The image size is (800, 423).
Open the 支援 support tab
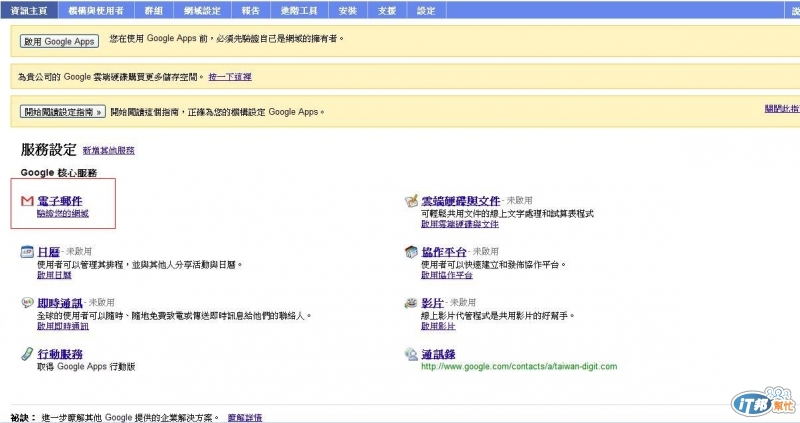[x=387, y=10]
